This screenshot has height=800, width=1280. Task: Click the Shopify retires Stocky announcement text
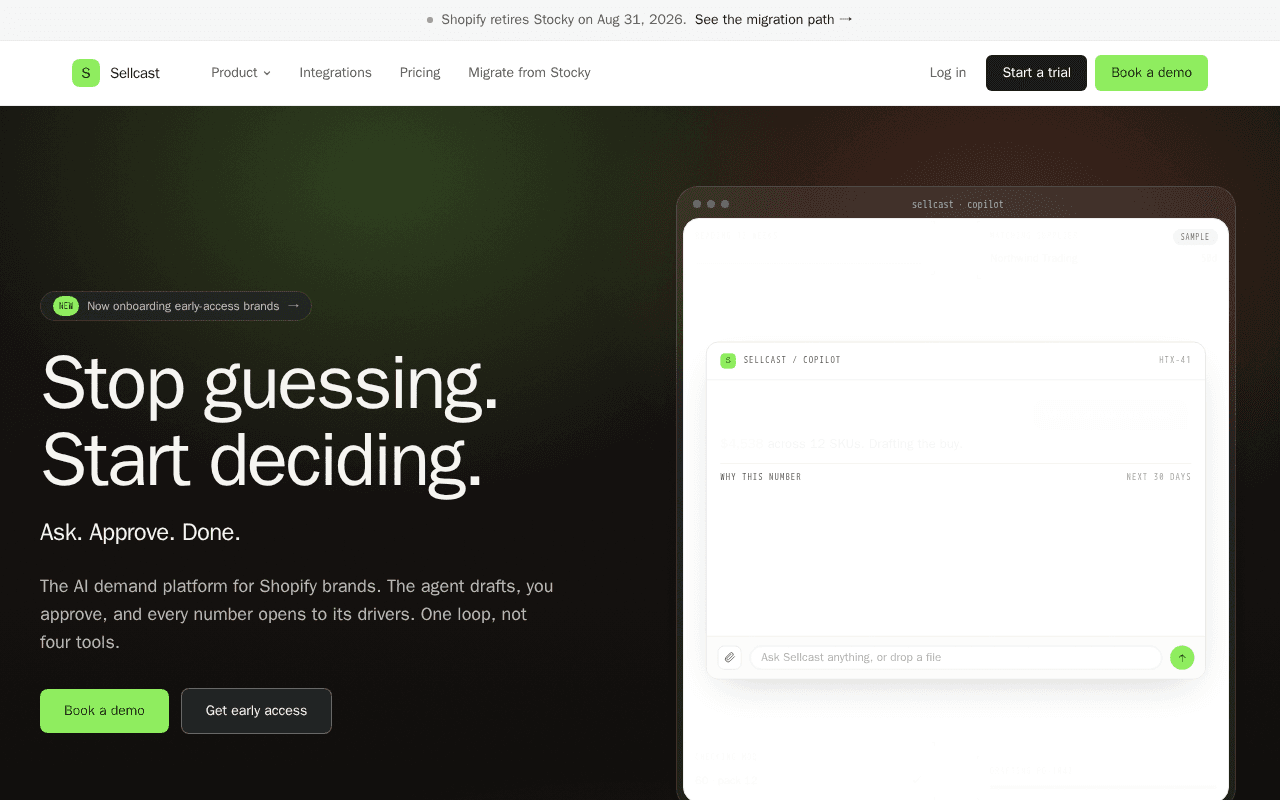point(564,19)
